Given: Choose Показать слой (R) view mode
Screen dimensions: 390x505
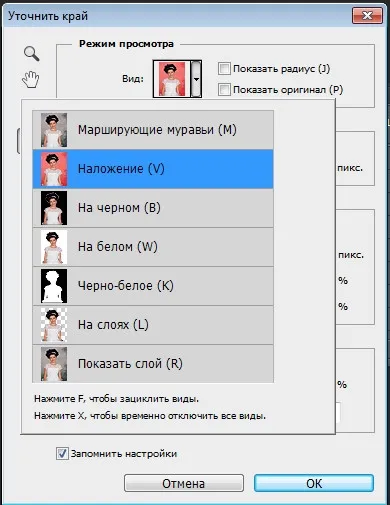Looking at the screenshot, I should 153,364.
